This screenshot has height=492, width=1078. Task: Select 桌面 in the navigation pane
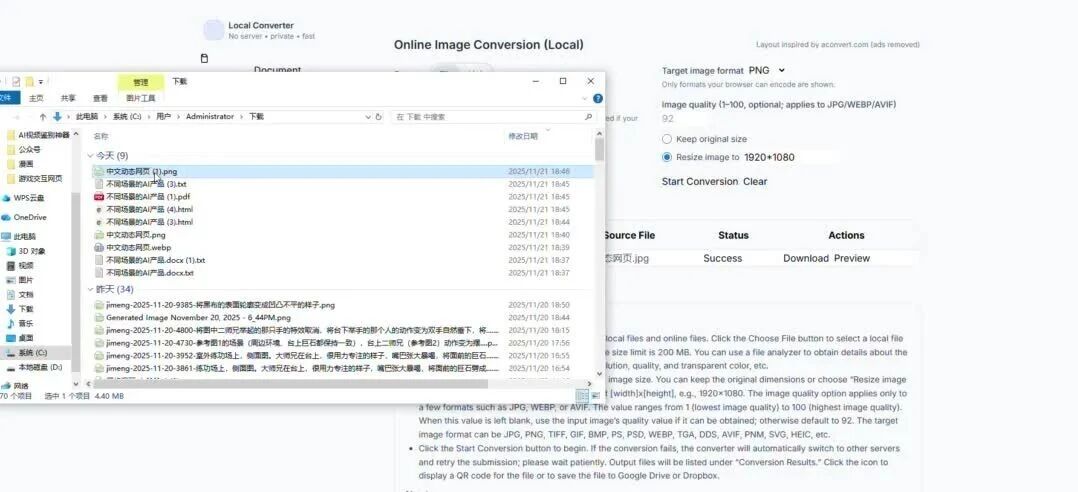point(20,338)
